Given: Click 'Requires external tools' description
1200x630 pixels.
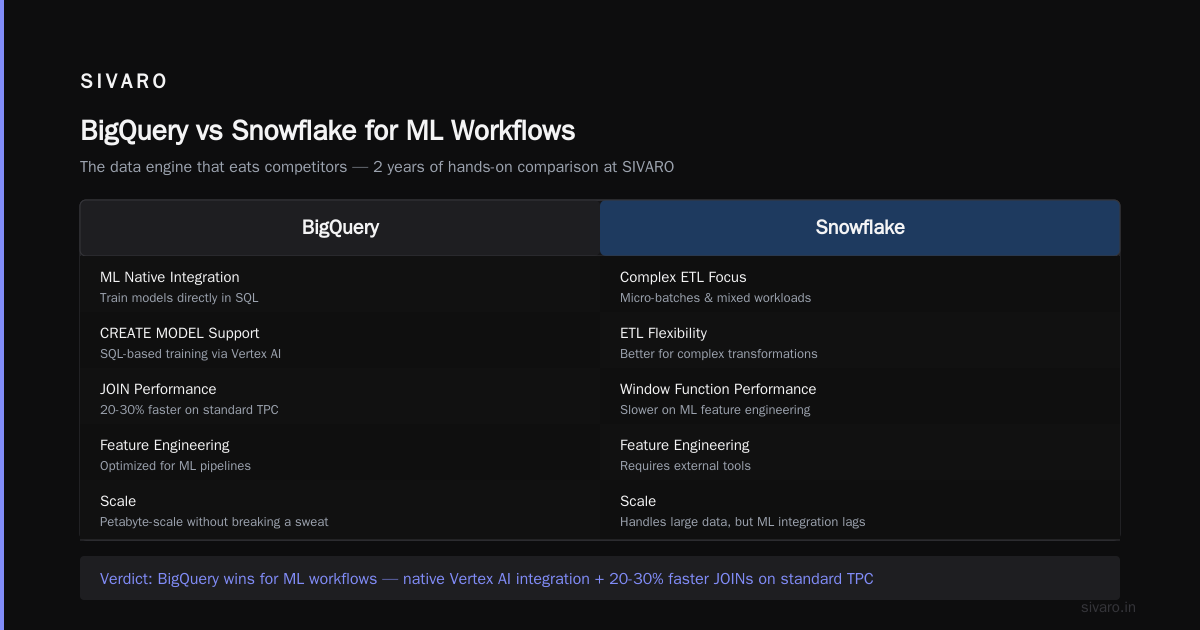Looking at the screenshot, I should click(x=685, y=466).
